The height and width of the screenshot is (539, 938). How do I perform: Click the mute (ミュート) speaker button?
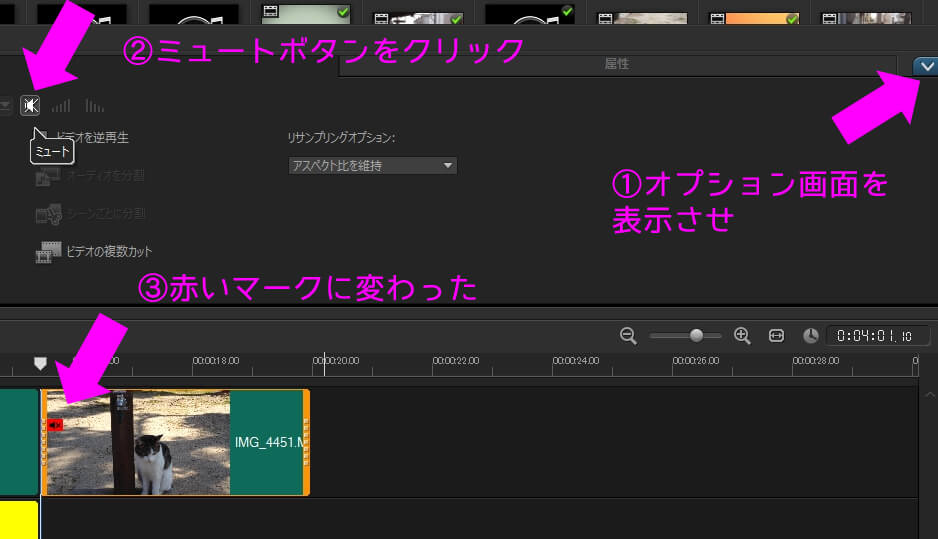tap(30, 105)
